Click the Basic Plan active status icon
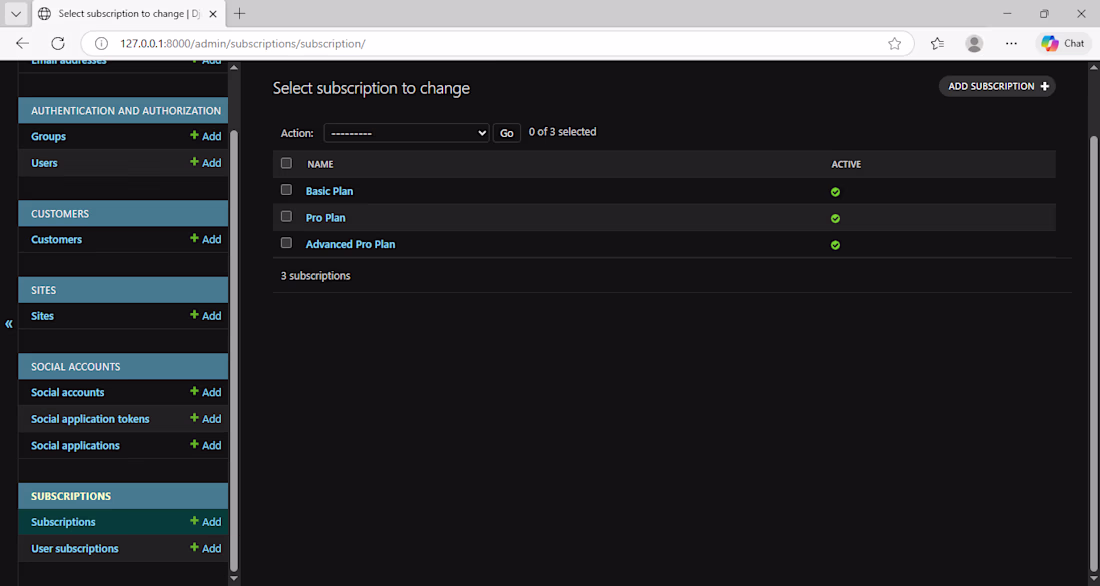This screenshot has height=586, width=1100. [x=835, y=192]
